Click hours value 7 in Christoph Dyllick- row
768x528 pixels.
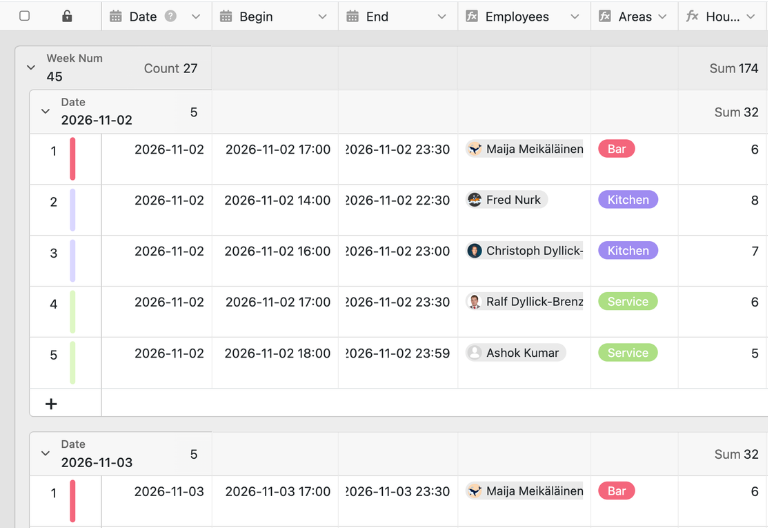[x=755, y=251]
